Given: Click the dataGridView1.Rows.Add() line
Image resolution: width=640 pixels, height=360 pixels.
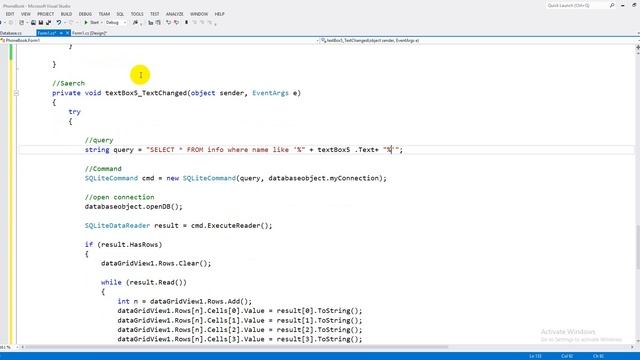Looking at the screenshot, I should (184, 301).
